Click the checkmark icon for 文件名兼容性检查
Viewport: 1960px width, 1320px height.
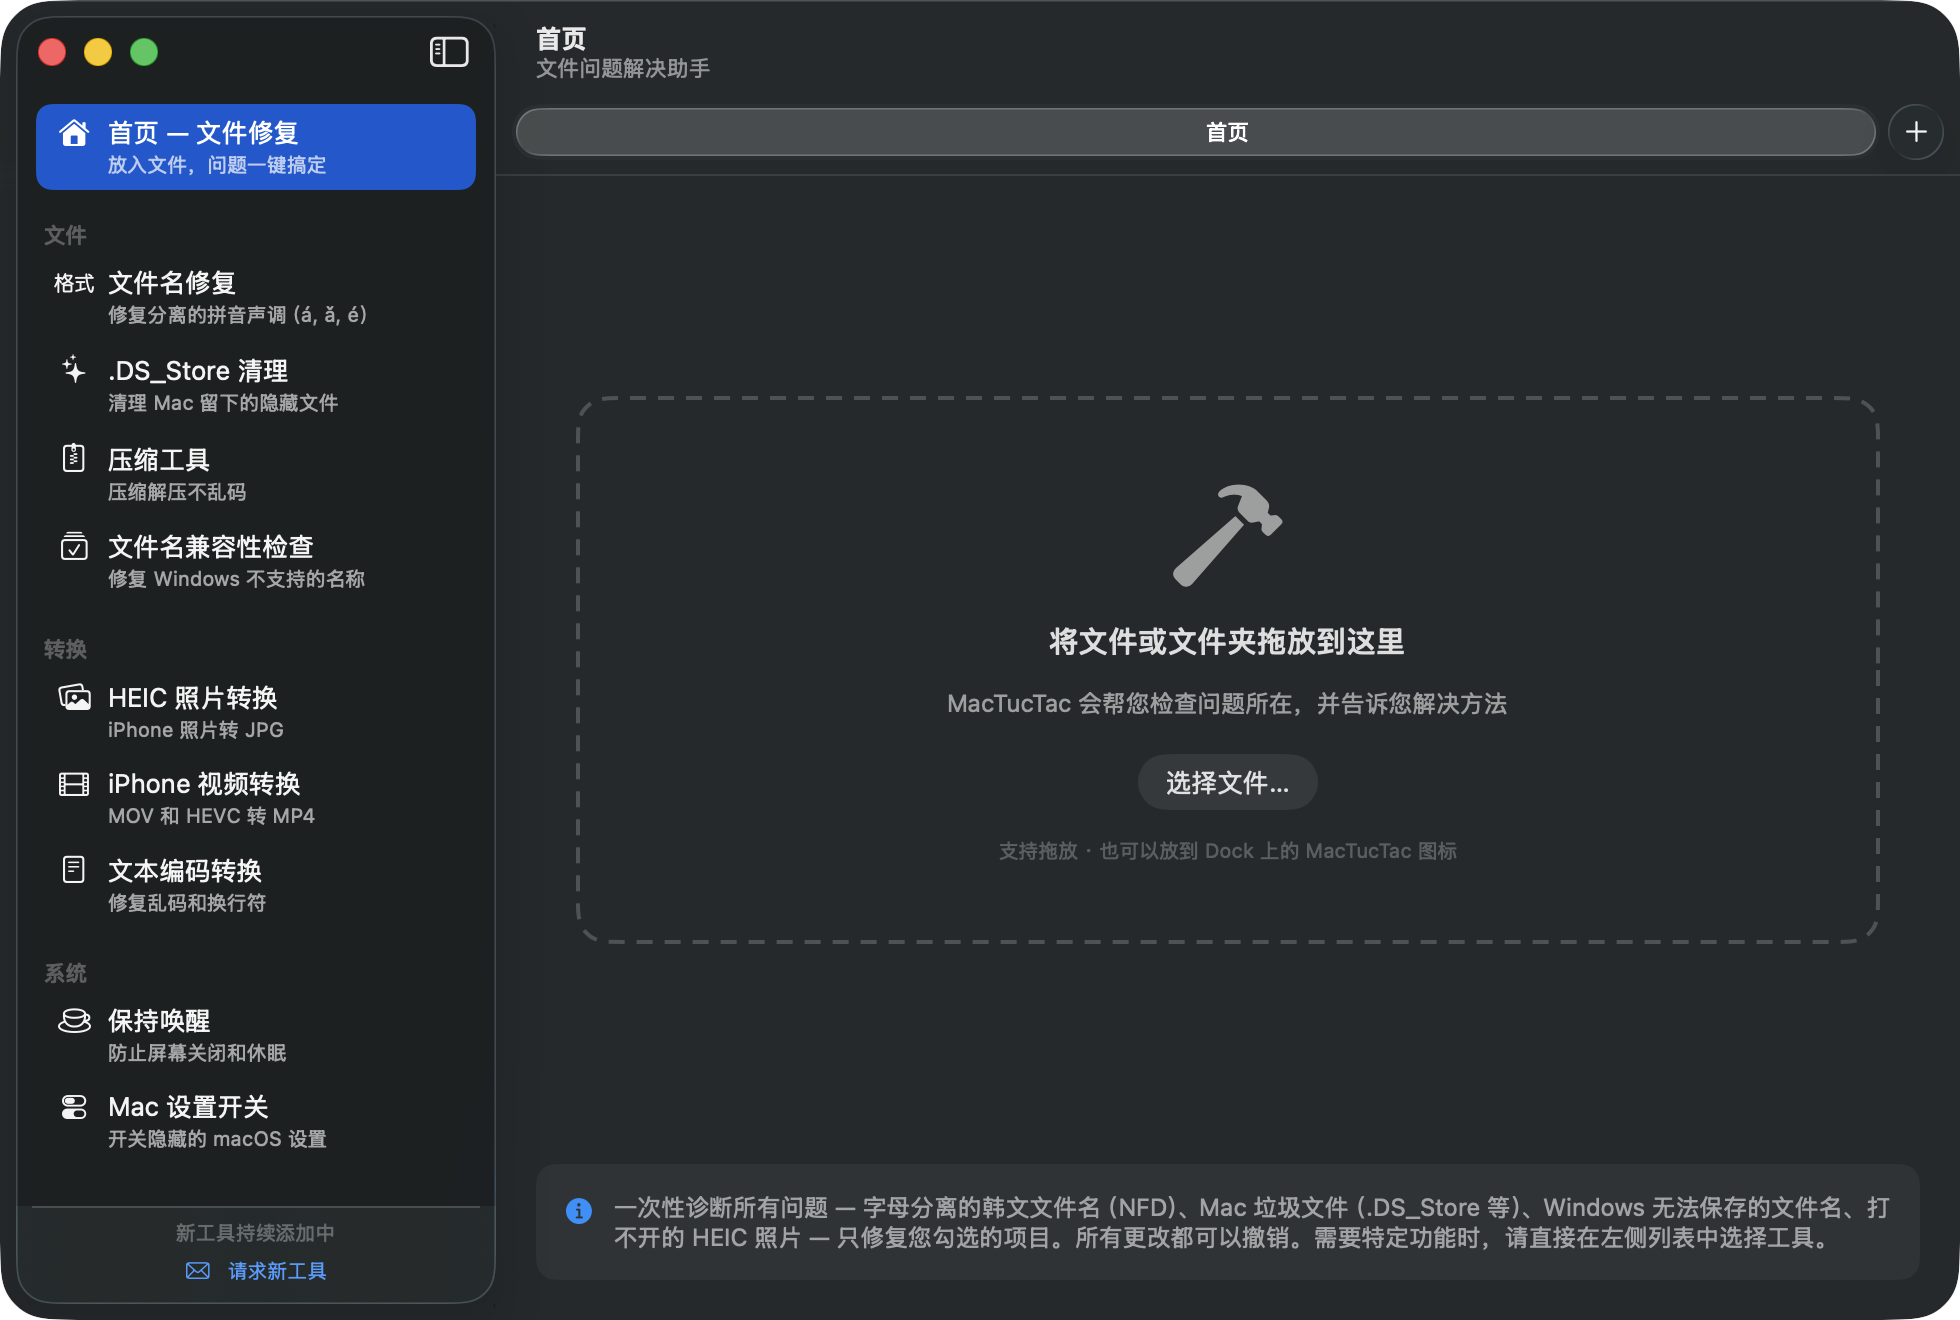point(74,547)
